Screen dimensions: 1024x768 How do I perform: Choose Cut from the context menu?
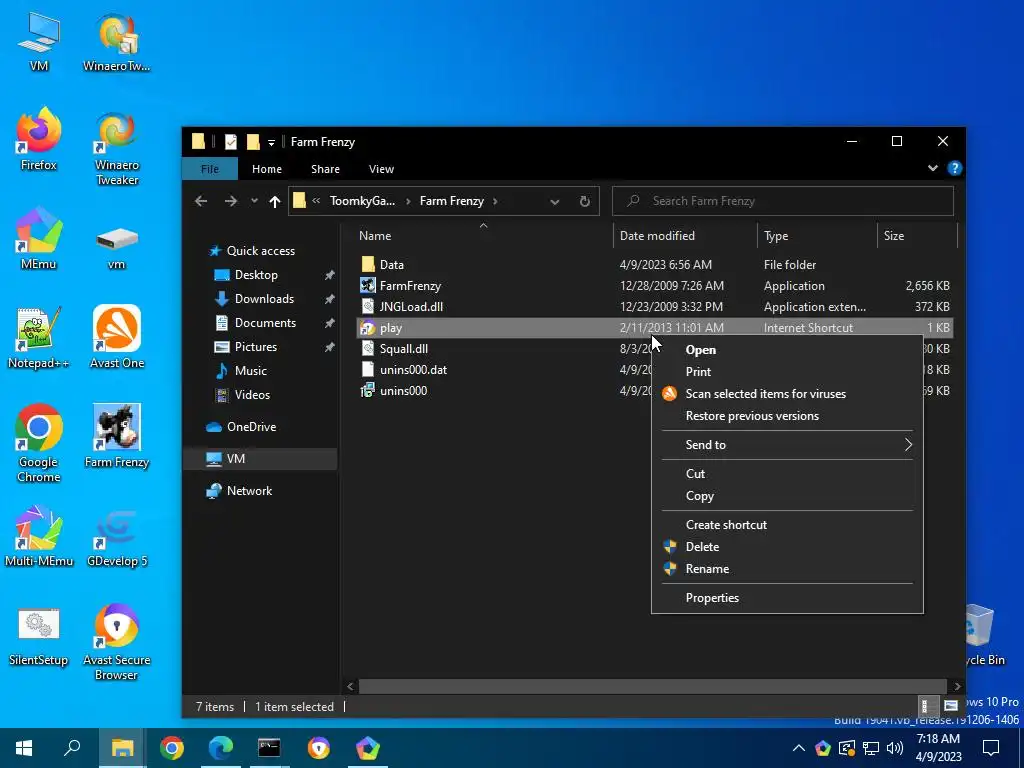[x=787, y=473]
